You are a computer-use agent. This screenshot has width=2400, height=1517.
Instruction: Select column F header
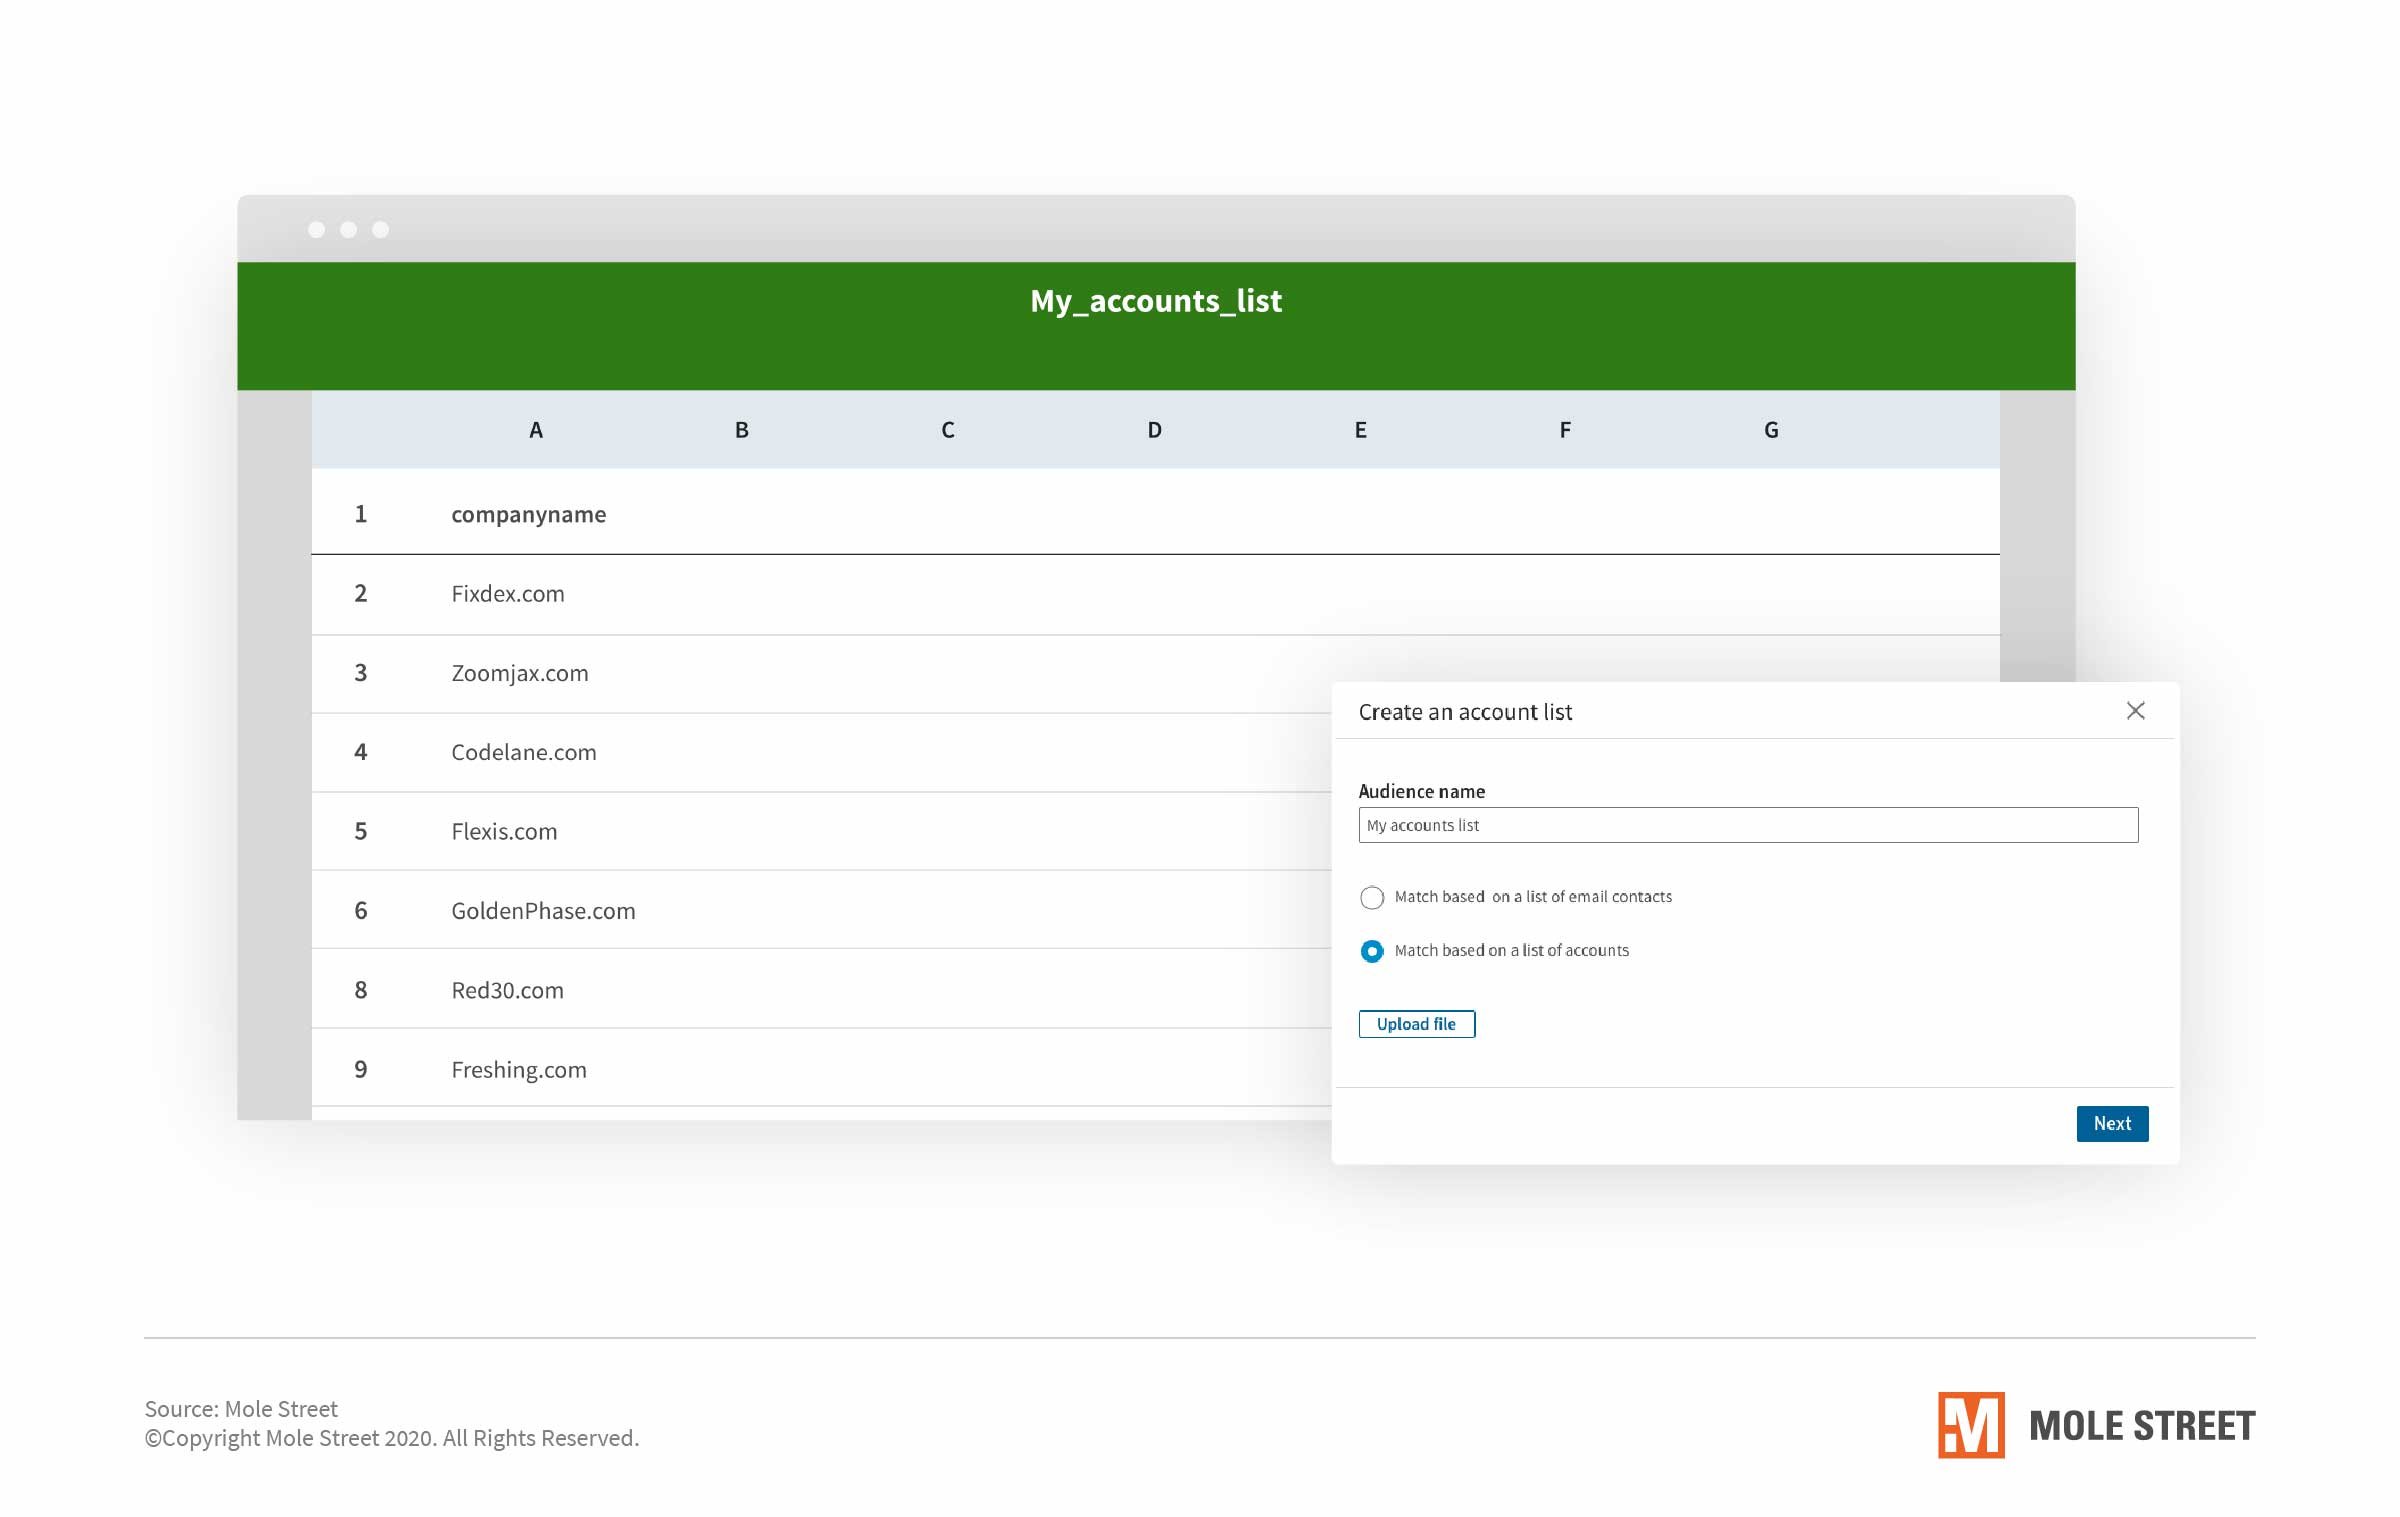coord(1565,430)
